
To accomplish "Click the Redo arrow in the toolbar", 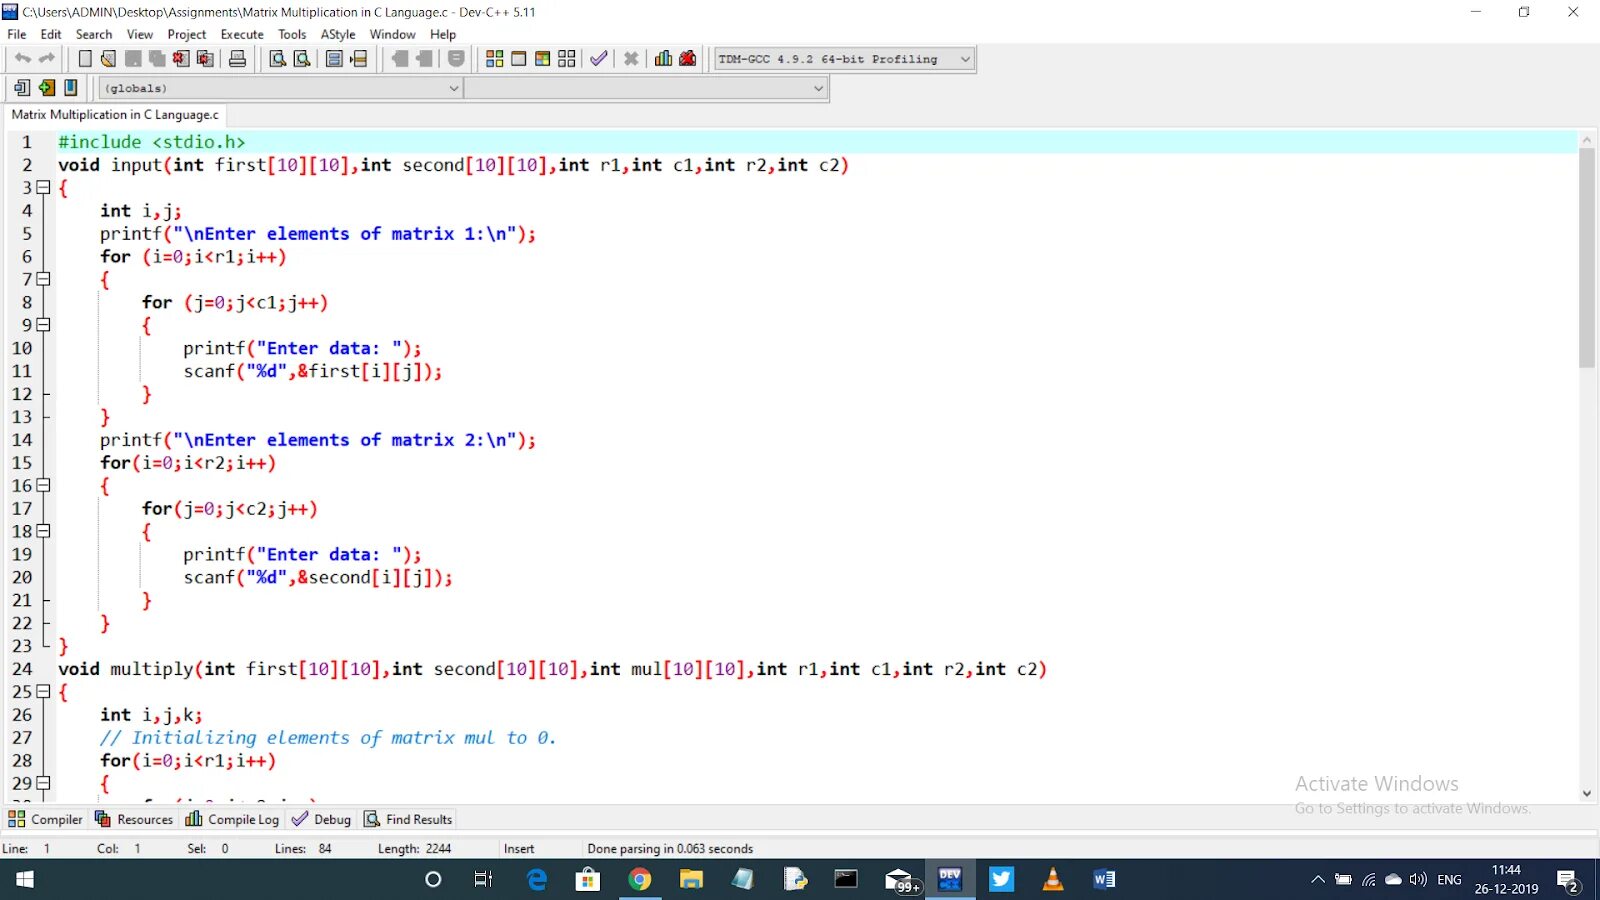I will pos(46,59).
